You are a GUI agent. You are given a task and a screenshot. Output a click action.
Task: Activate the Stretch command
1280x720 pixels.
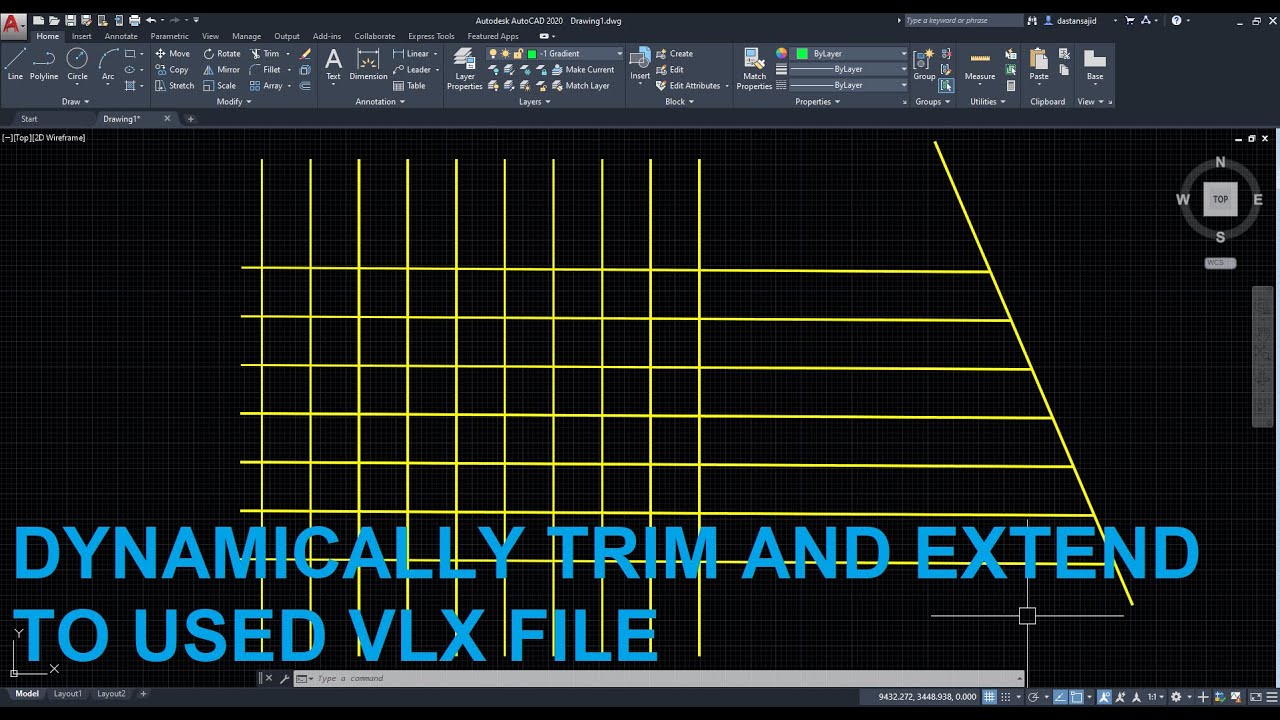click(x=174, y=86)
